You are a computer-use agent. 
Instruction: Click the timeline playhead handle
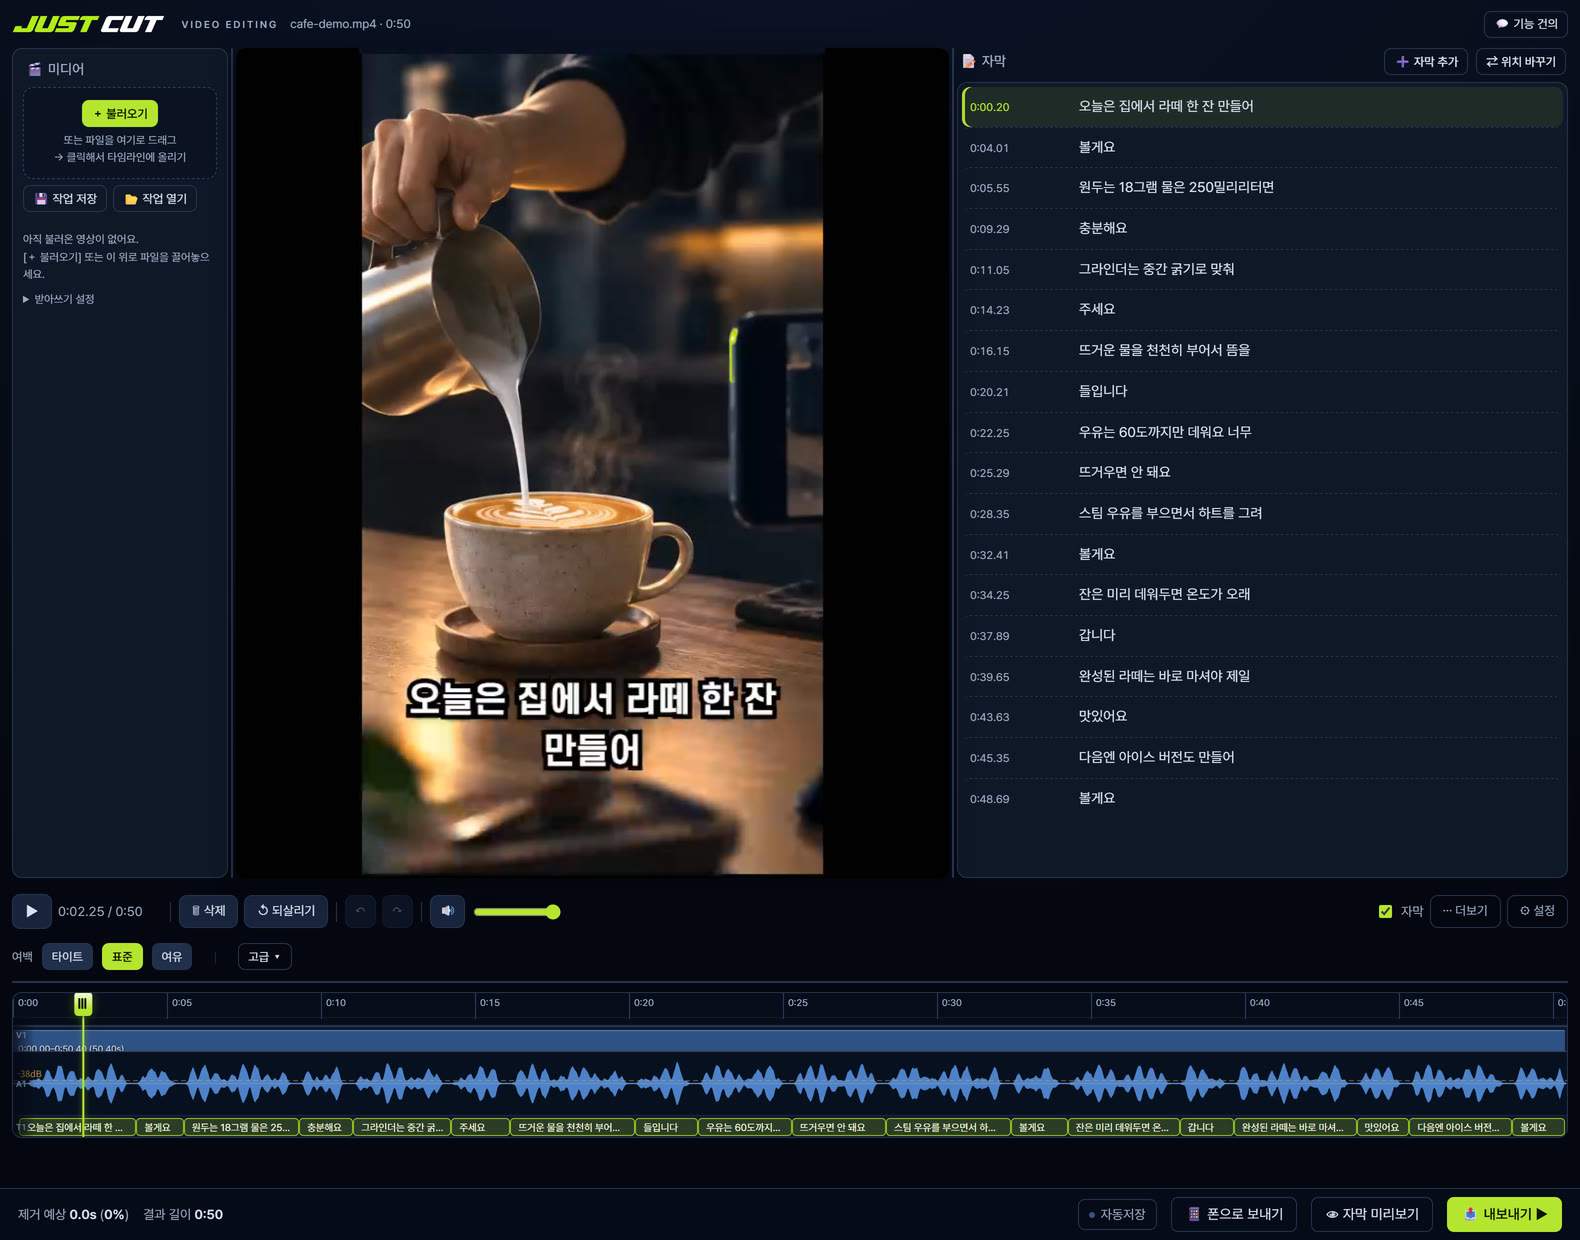tap(83, 1003)
